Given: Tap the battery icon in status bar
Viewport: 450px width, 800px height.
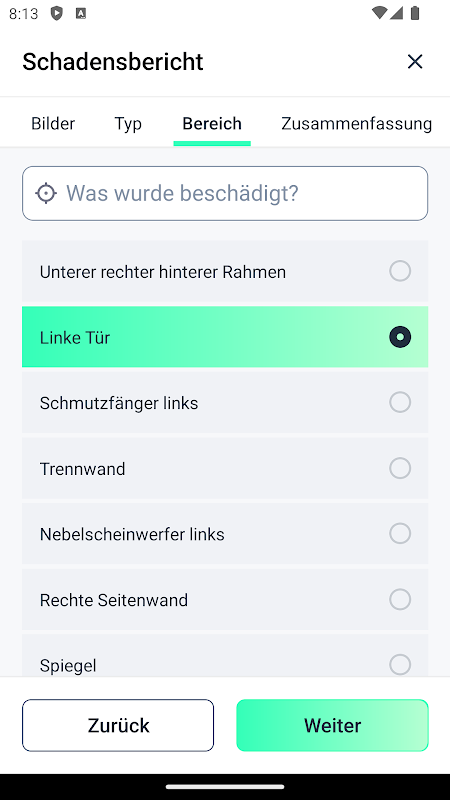Looking at the screenshot, I should coord(415,13).
